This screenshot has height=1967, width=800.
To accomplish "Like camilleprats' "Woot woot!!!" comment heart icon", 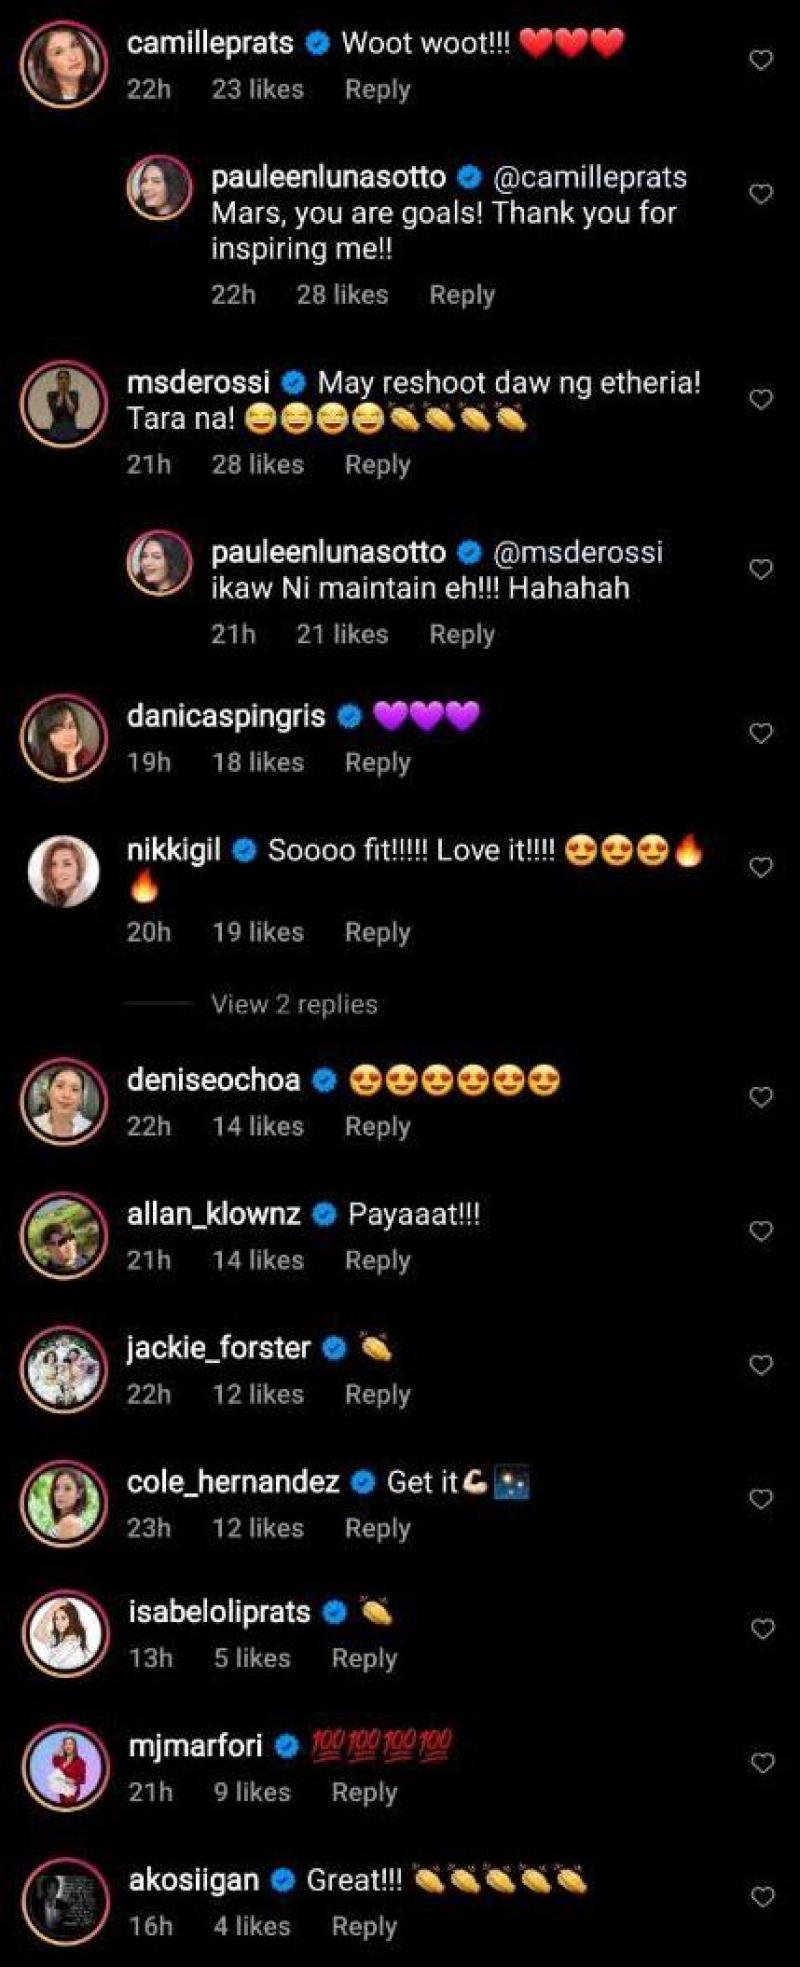I will (x=760, y=59).
